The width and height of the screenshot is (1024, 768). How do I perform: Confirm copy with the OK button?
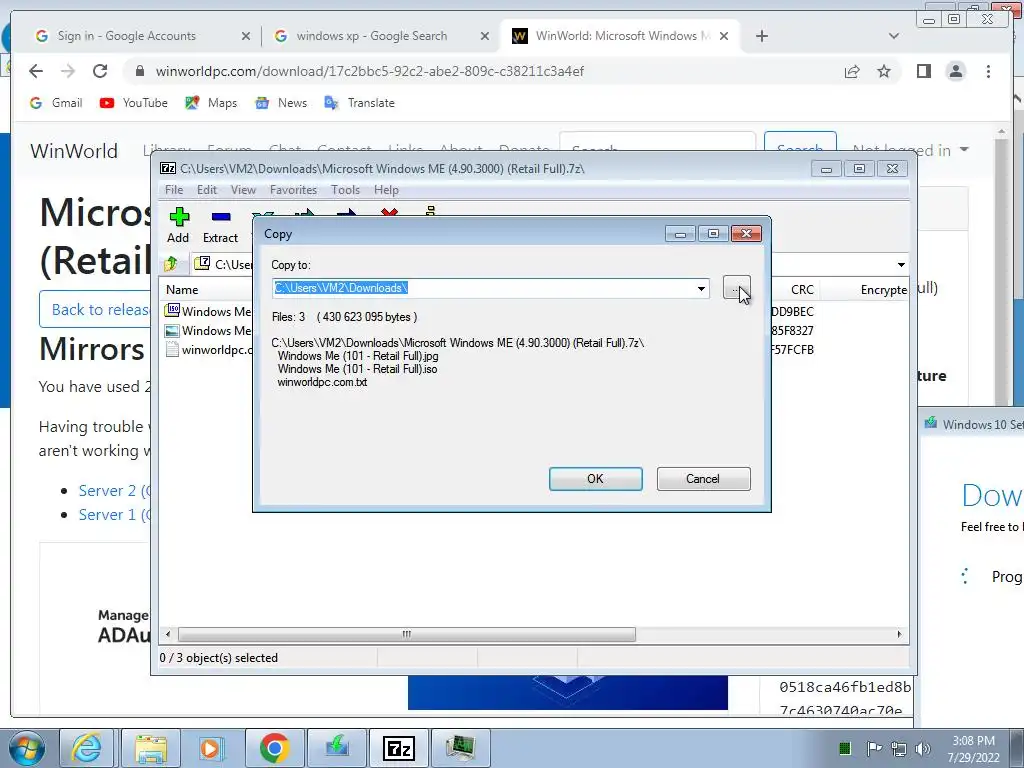[x=596, y=479]
